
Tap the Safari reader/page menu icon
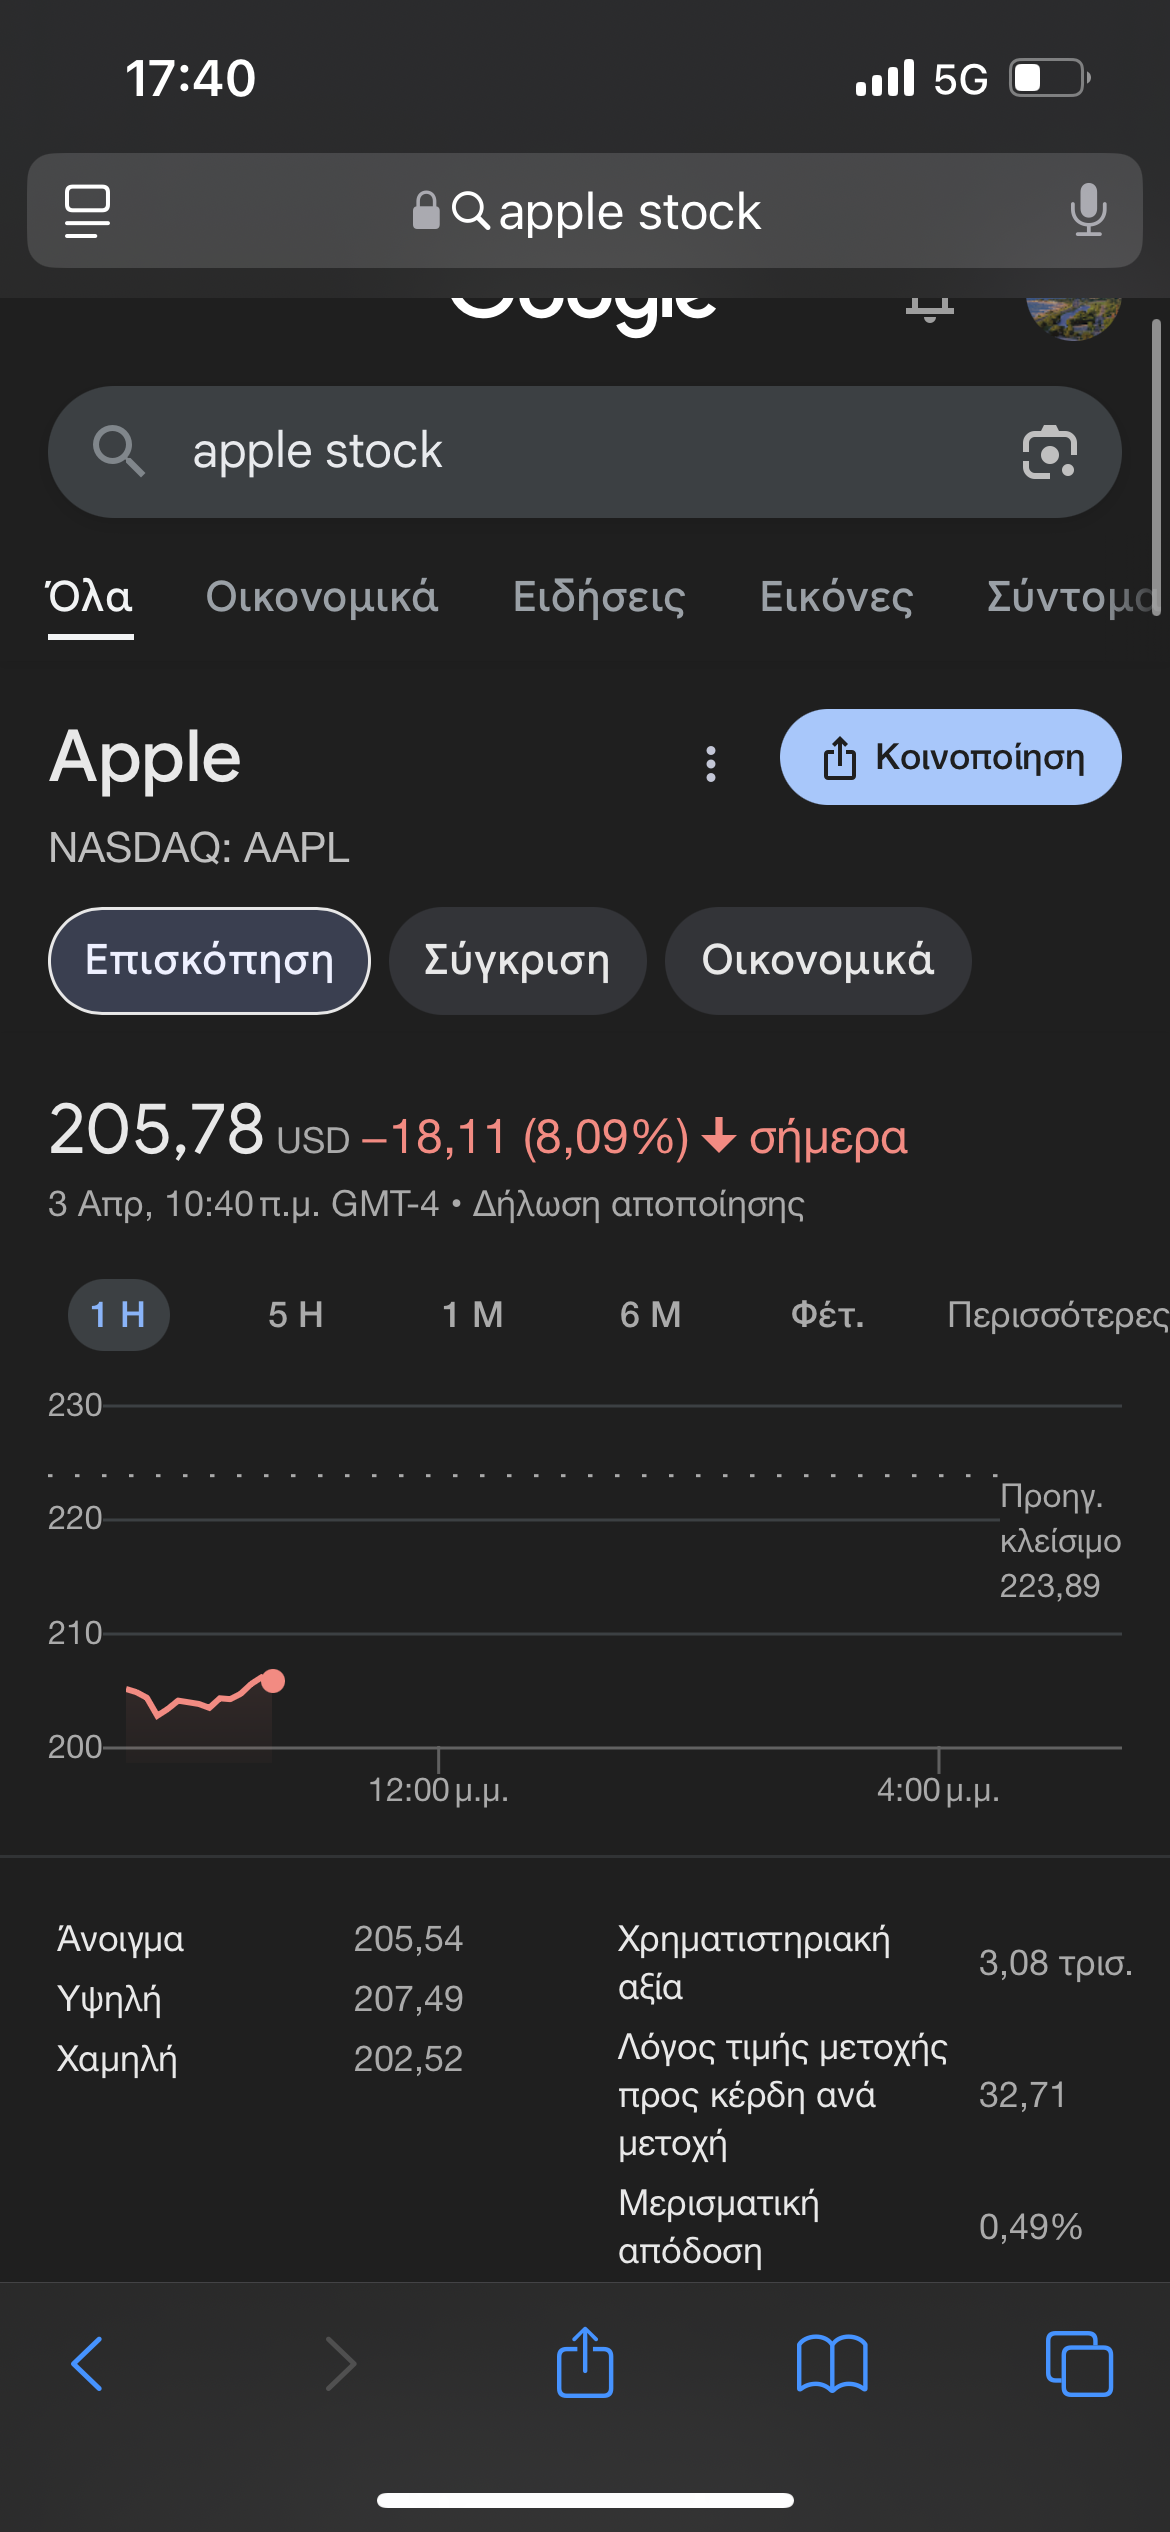click(87, 211)
